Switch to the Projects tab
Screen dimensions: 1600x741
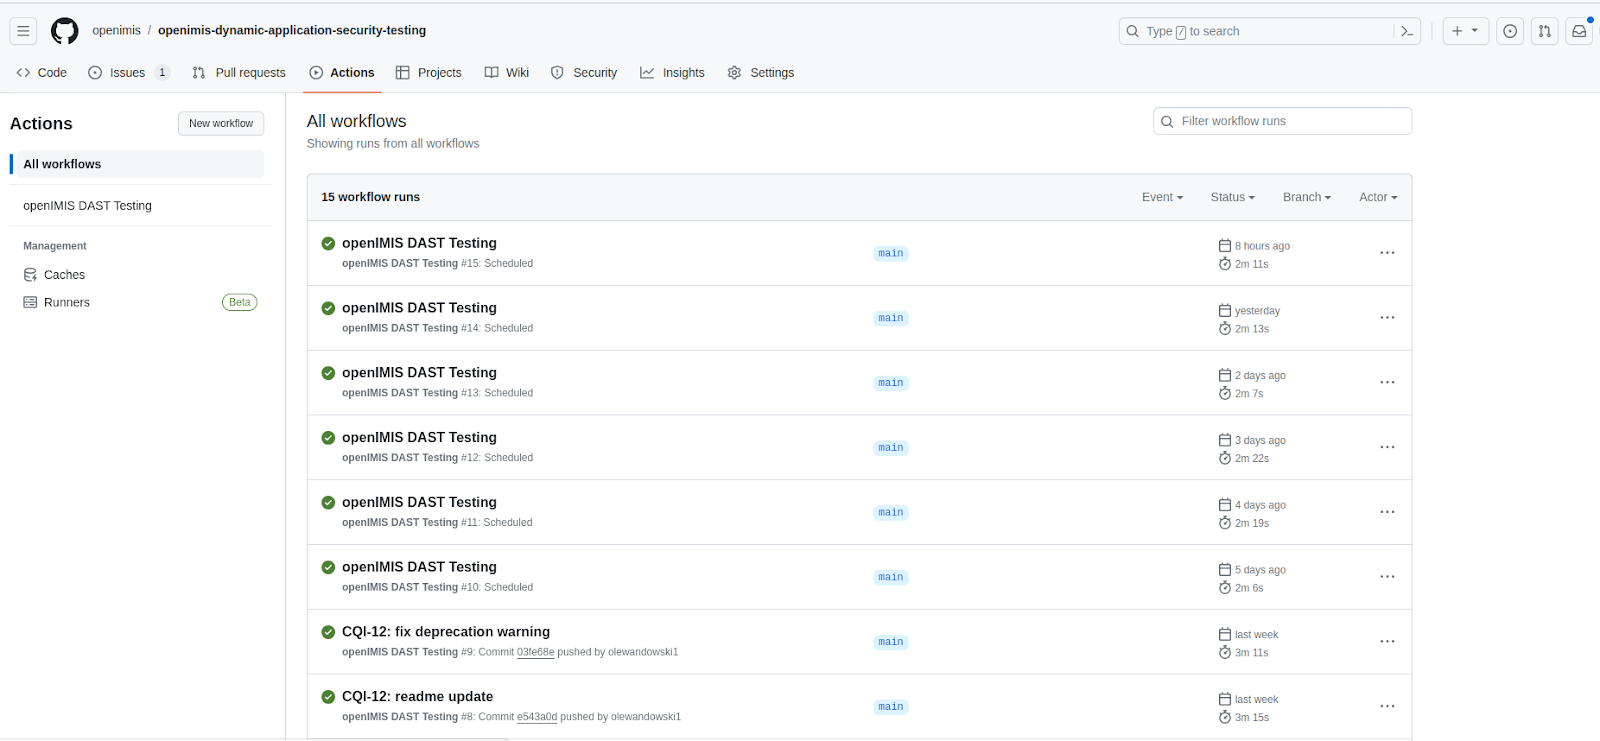point(428,73)
